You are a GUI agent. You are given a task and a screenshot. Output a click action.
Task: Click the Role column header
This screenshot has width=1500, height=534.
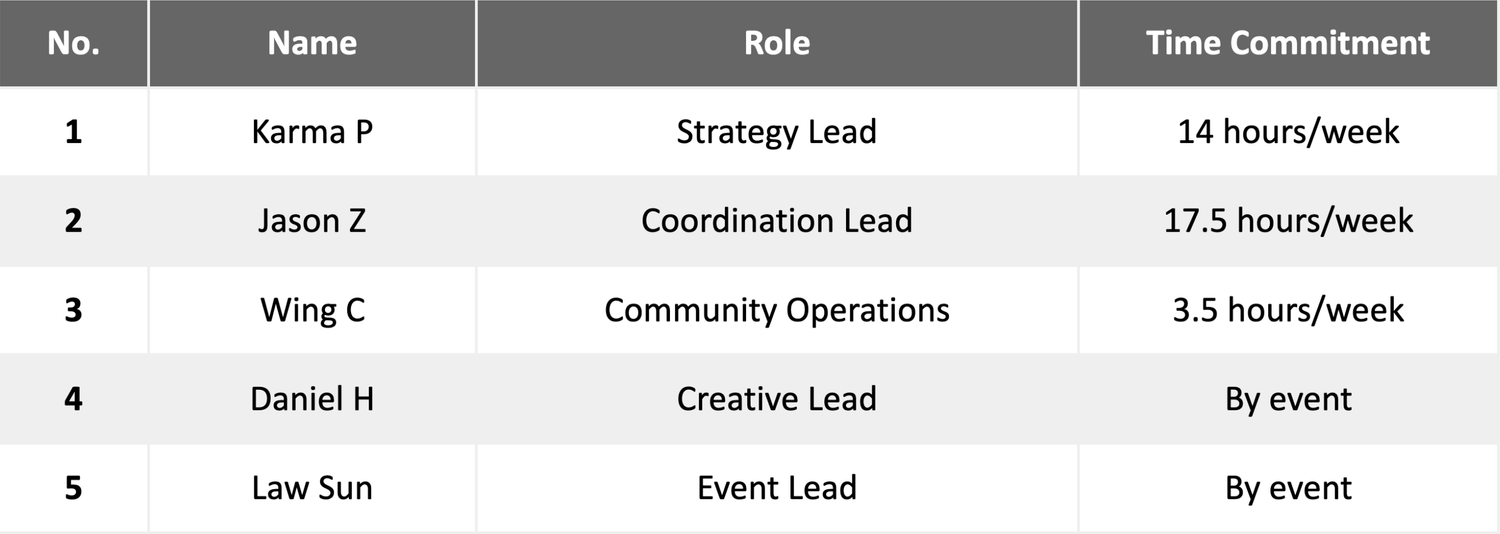click(777, 43)
